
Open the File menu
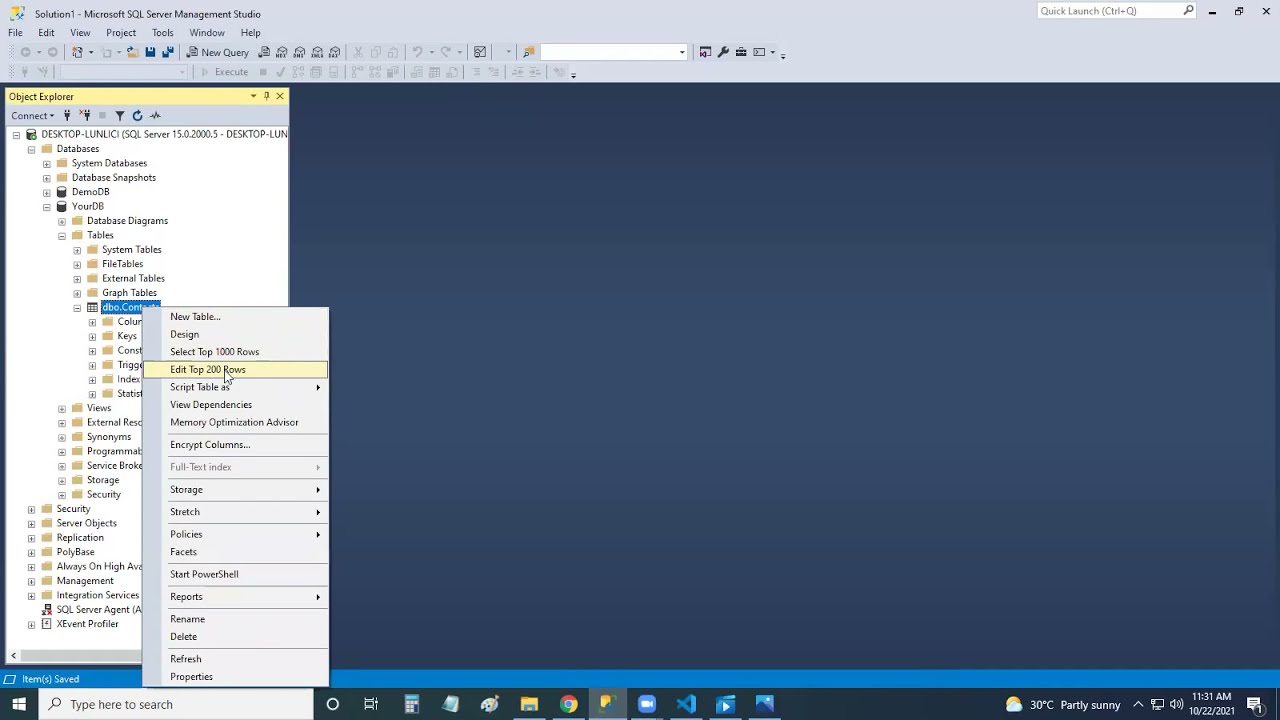click(15, 32)
